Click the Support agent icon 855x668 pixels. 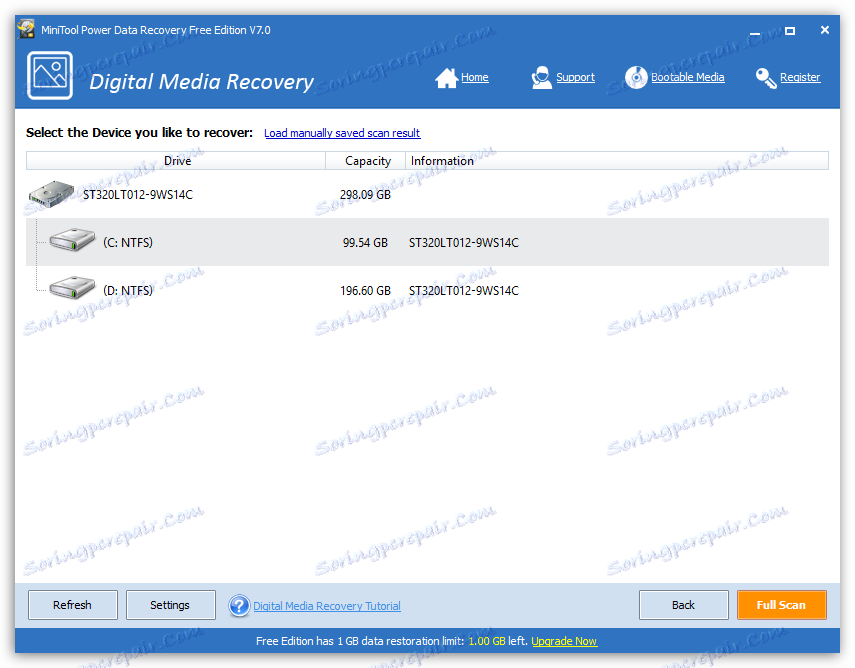541,77
